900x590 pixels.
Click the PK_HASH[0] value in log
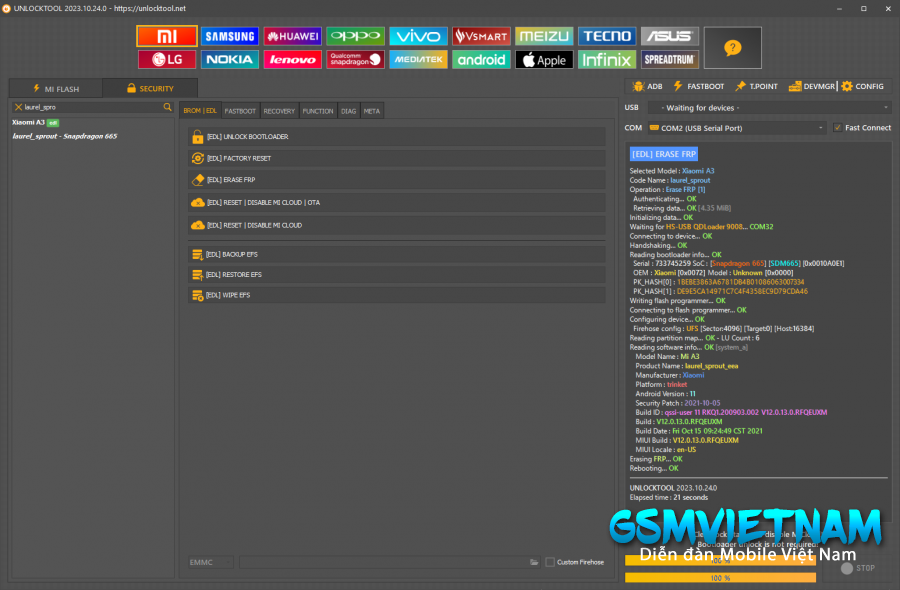[x=740, y=282]
